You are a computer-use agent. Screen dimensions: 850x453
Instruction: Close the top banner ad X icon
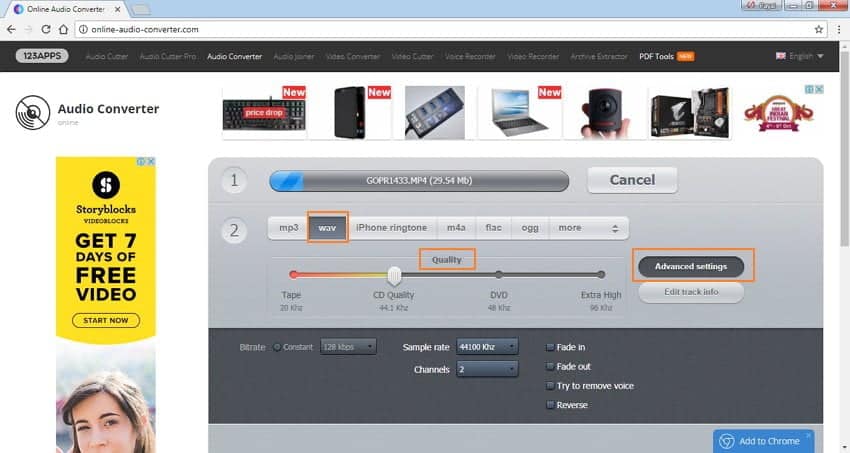coord(820,89)
